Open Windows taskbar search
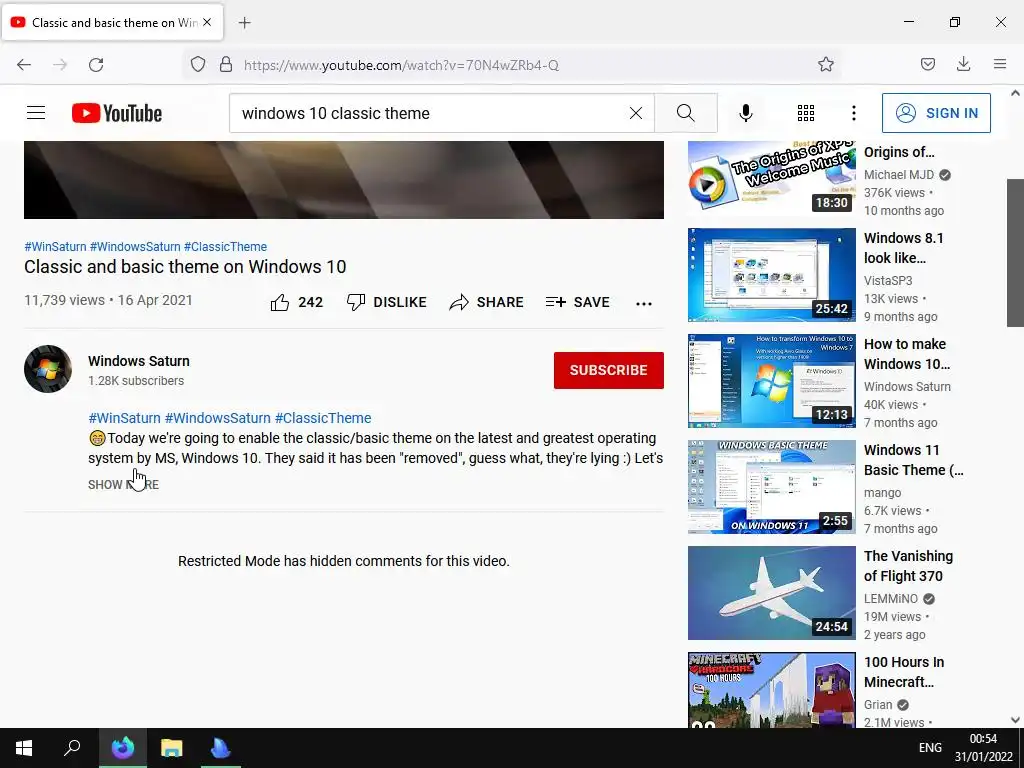The height and width of the screenshot is (768, 1024). 72,748
